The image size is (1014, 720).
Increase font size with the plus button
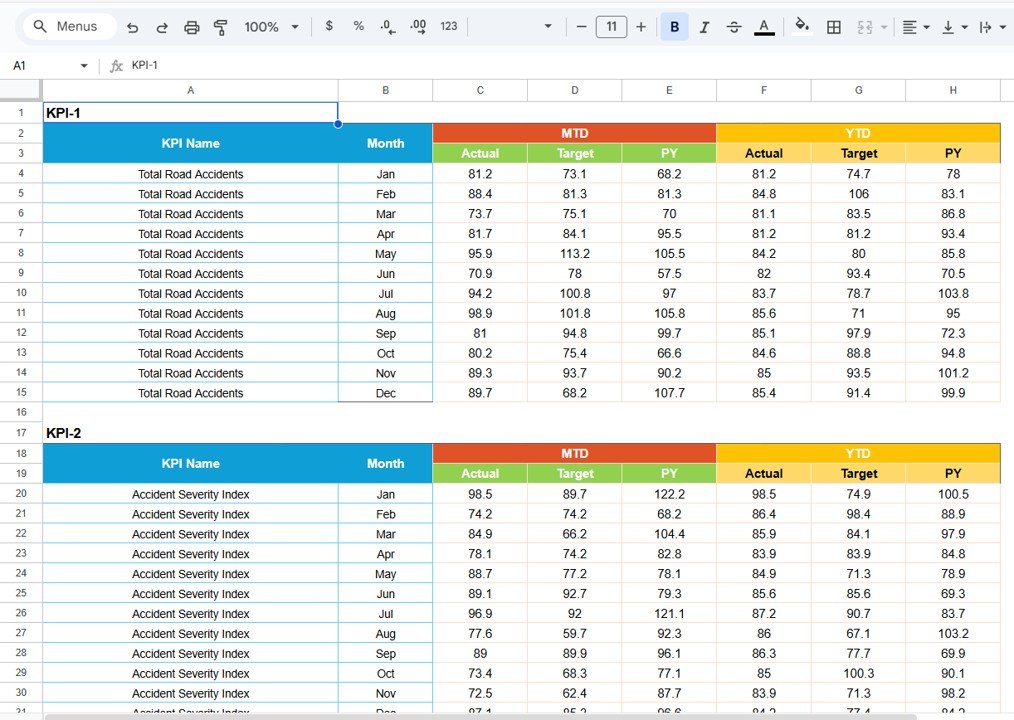pyautogui.click(x=640, y=27)
